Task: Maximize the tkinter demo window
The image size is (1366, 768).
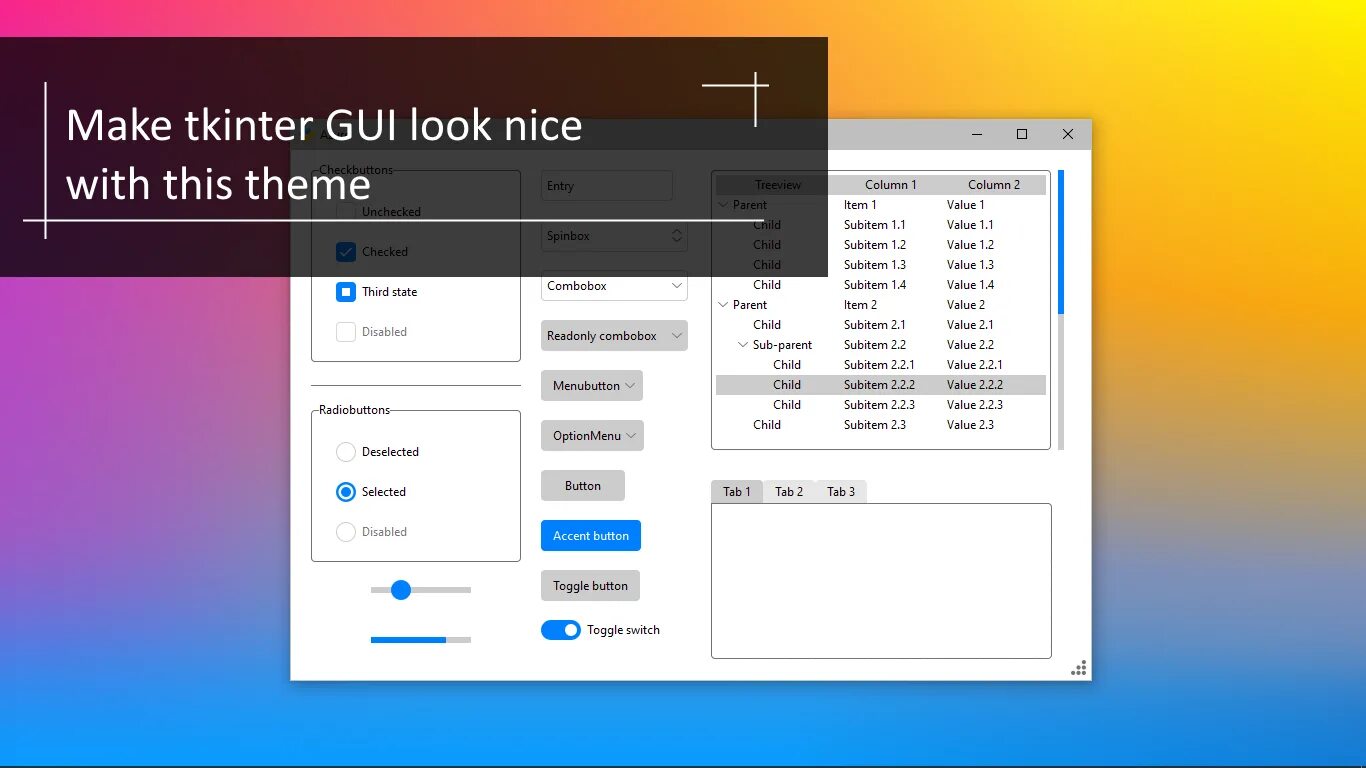Action: click(1022, 134)
